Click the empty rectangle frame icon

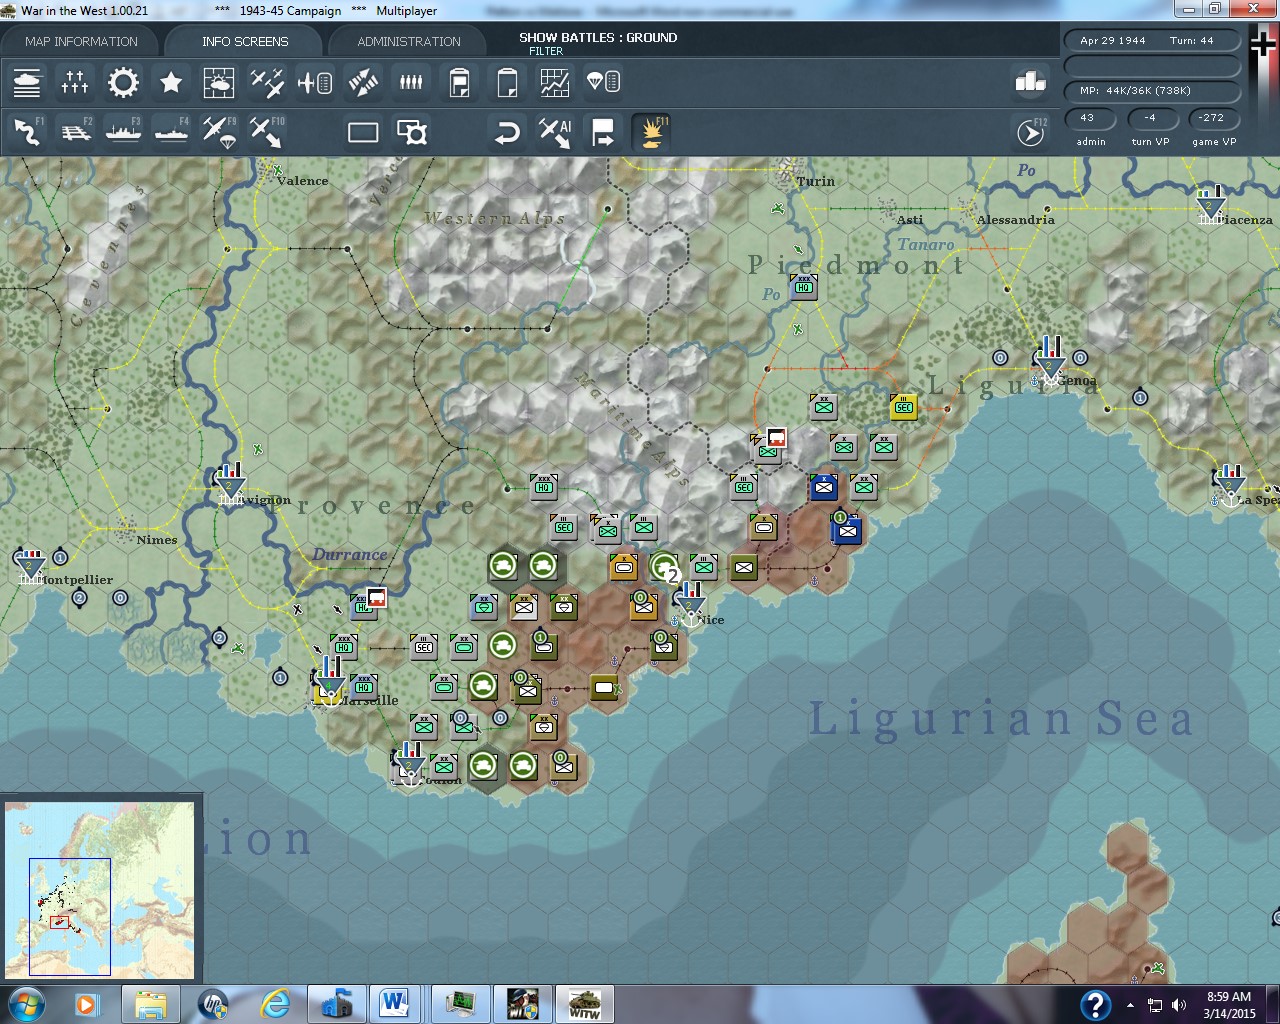pos(363,132)
